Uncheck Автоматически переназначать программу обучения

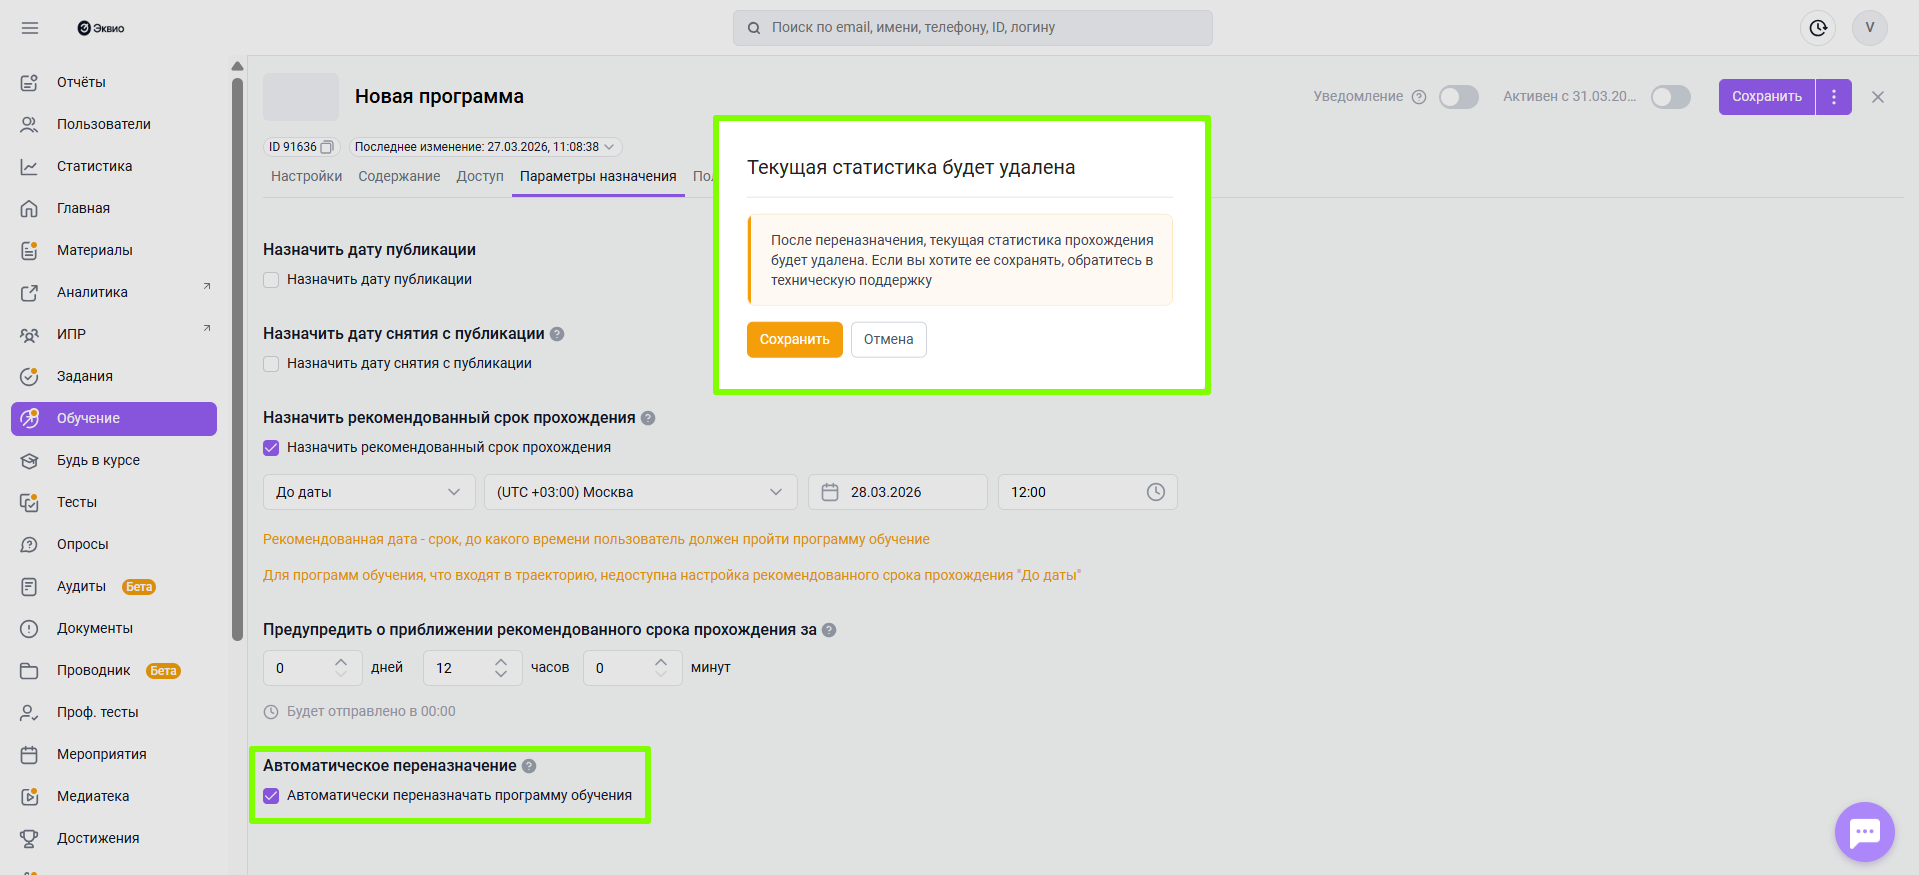271,796
